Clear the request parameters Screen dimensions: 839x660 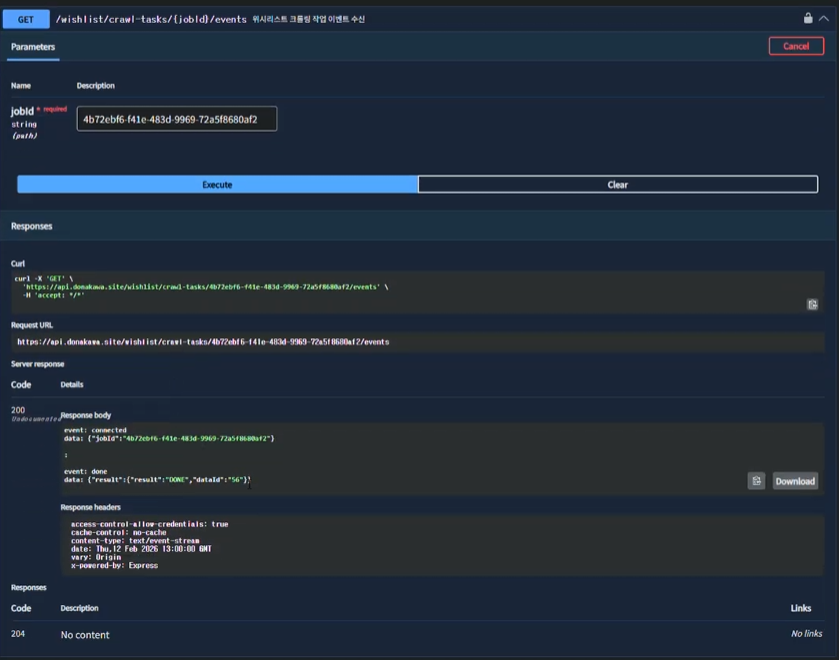click(616, 184)
